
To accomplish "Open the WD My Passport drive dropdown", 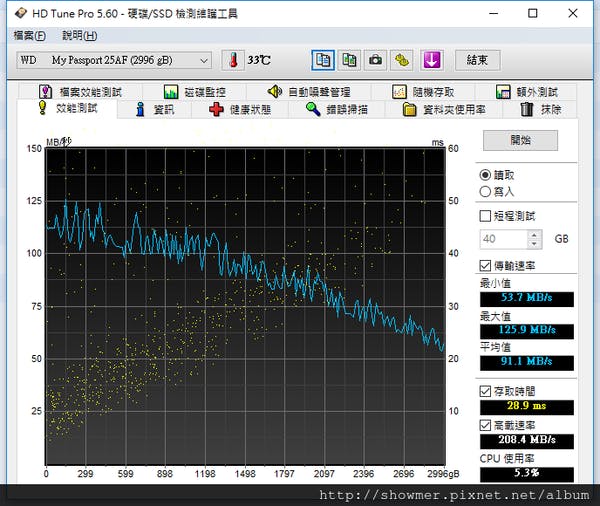I will click(x=114, y=60).
